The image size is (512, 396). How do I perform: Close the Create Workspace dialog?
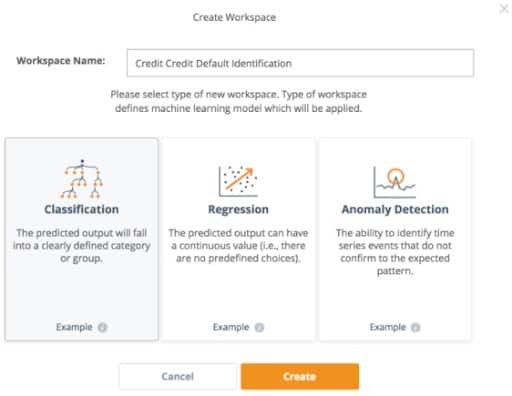(504, 8)
